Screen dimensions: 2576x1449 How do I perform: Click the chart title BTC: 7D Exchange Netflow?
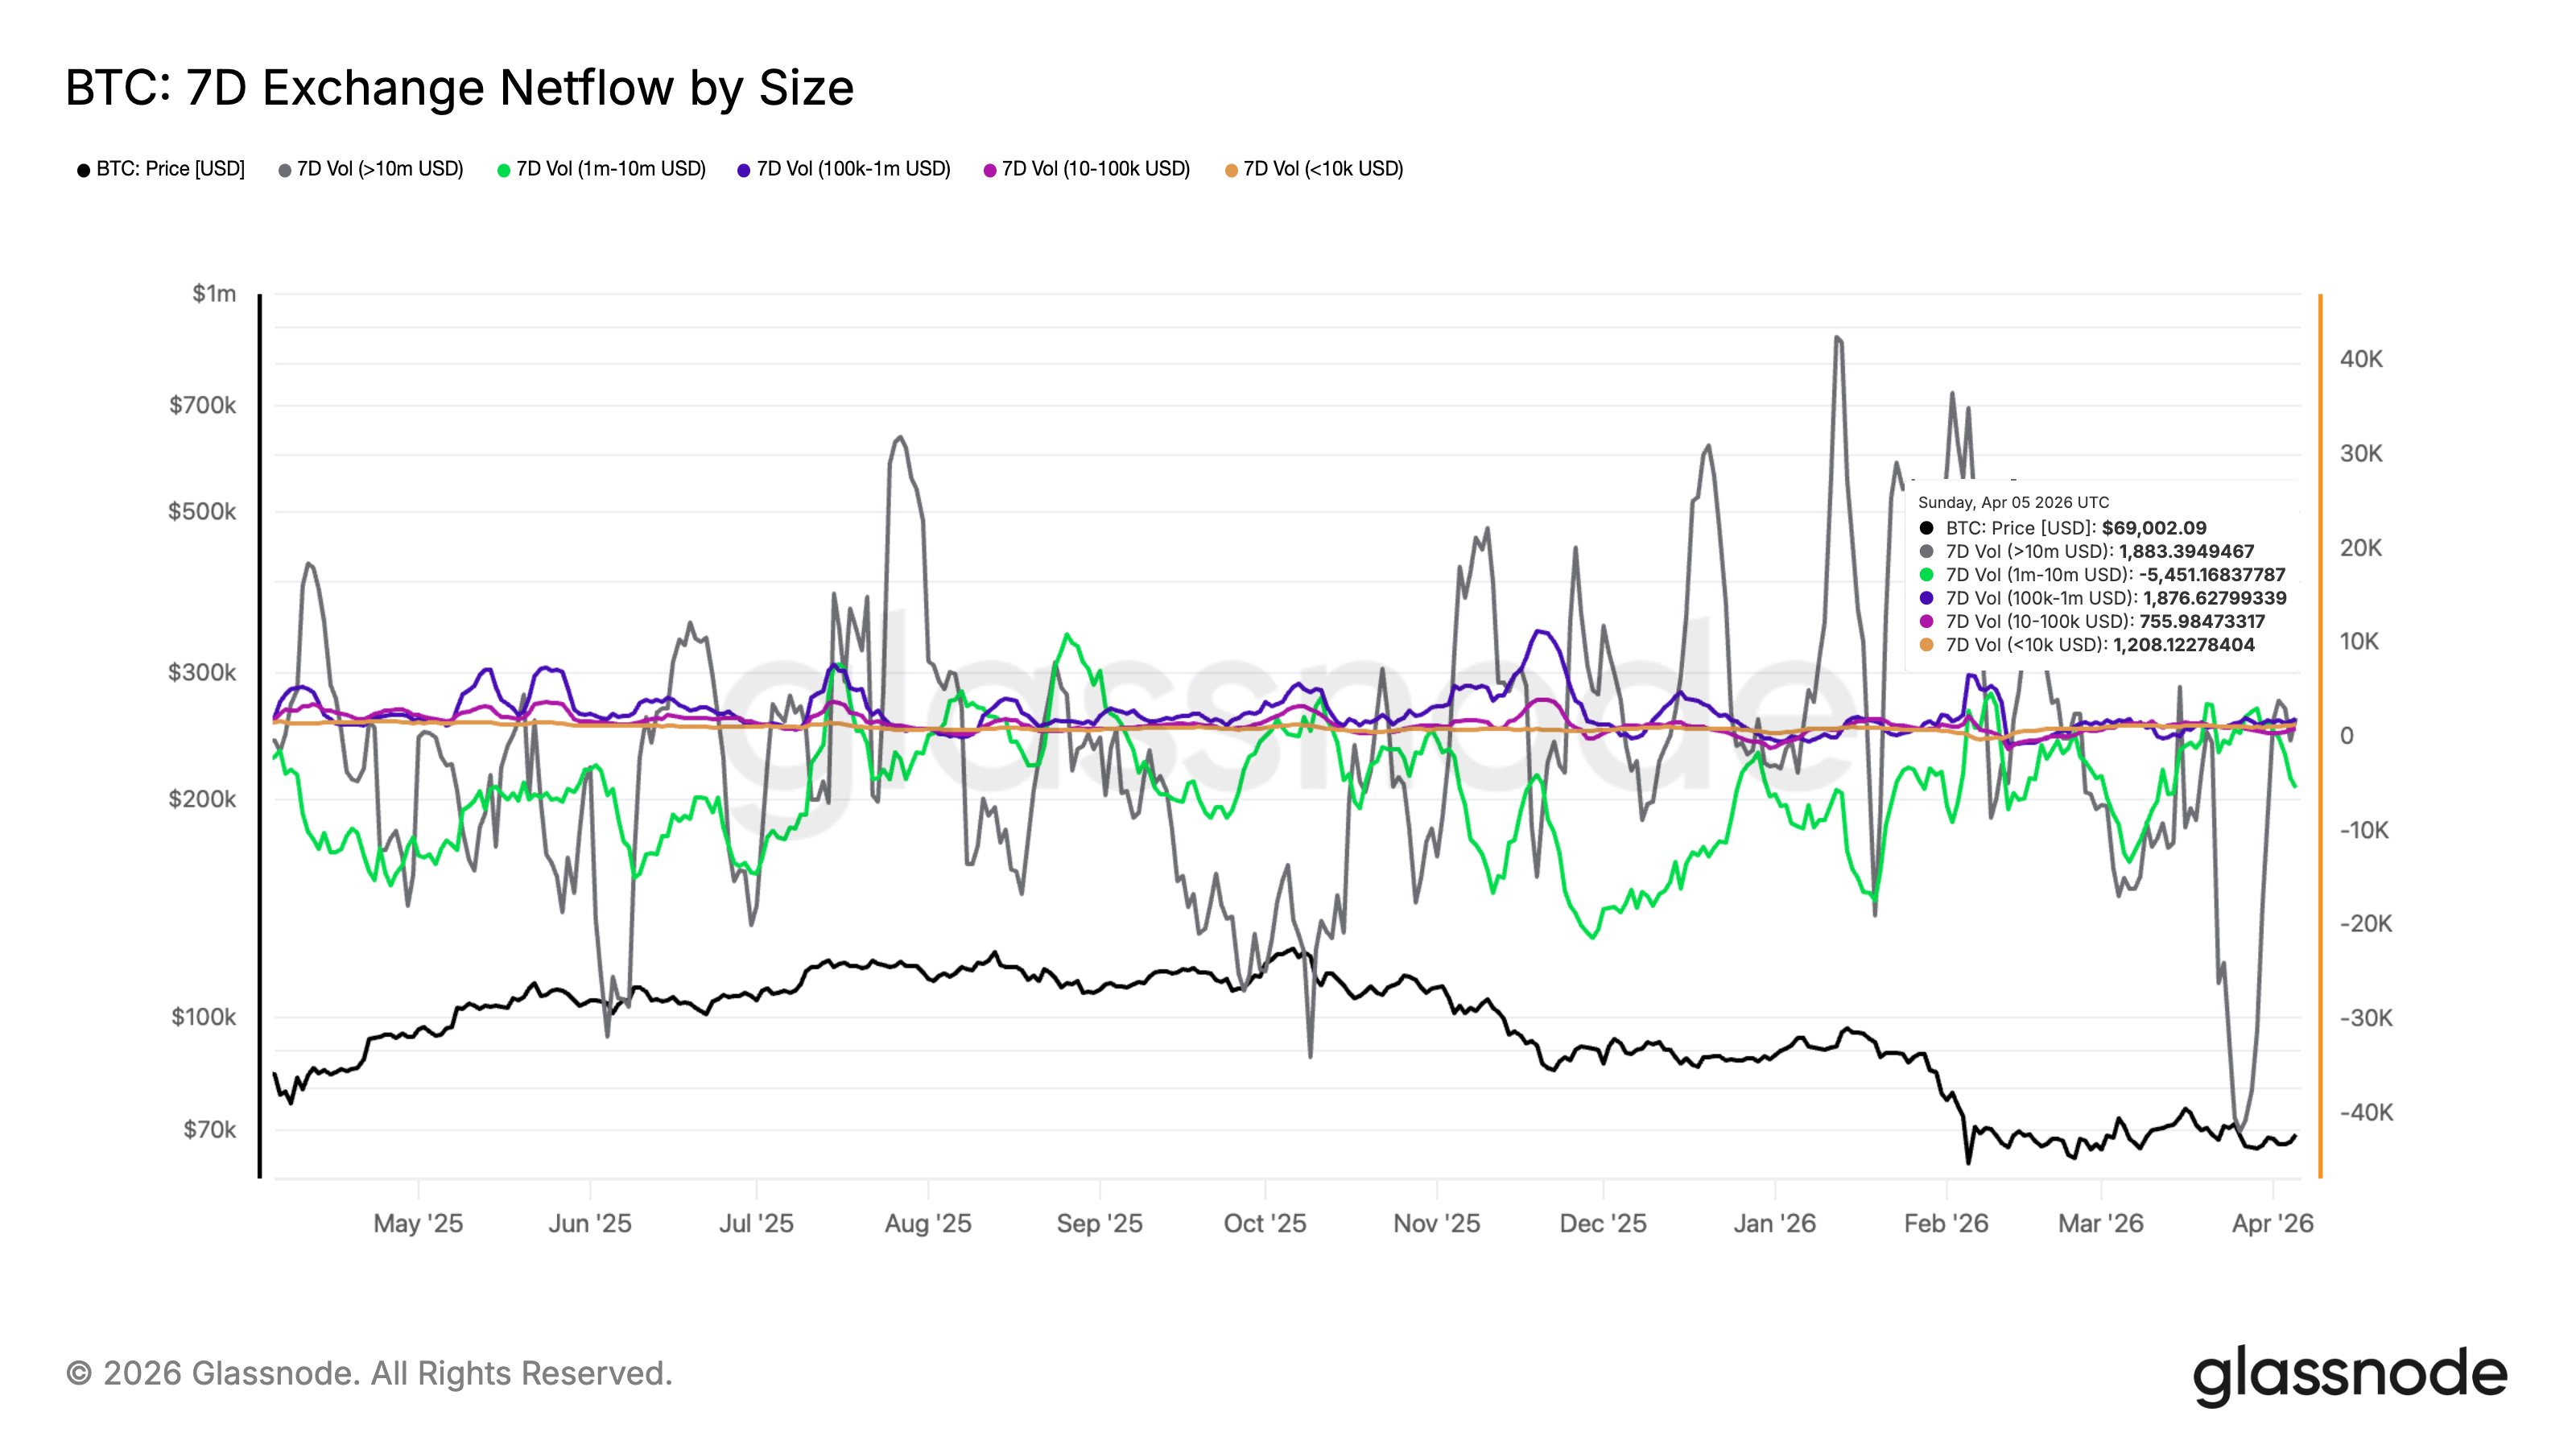click(459, 88)
